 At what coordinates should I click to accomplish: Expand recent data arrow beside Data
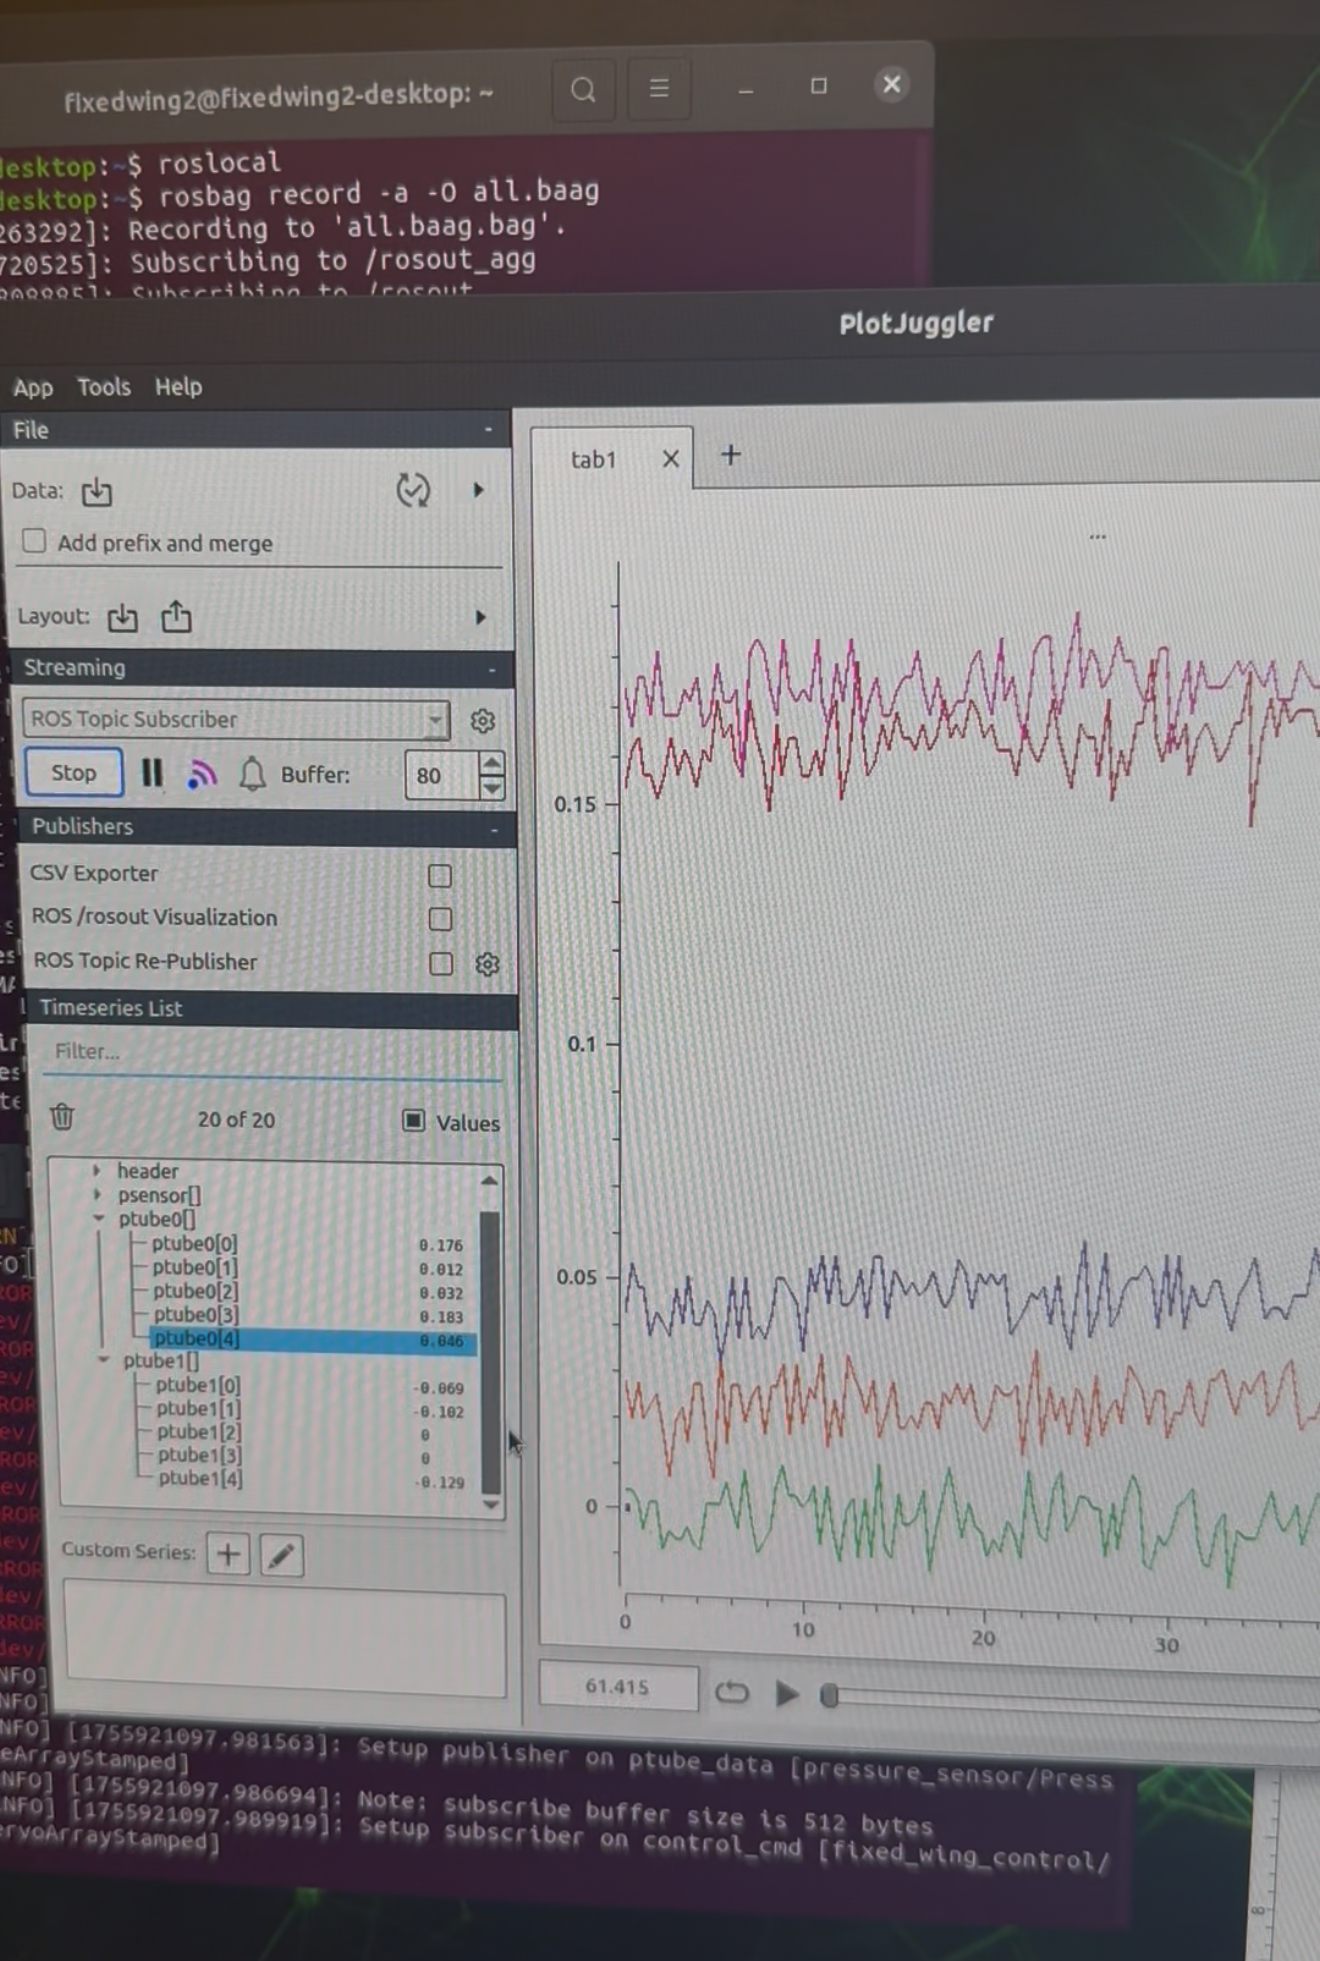point(478,490)
